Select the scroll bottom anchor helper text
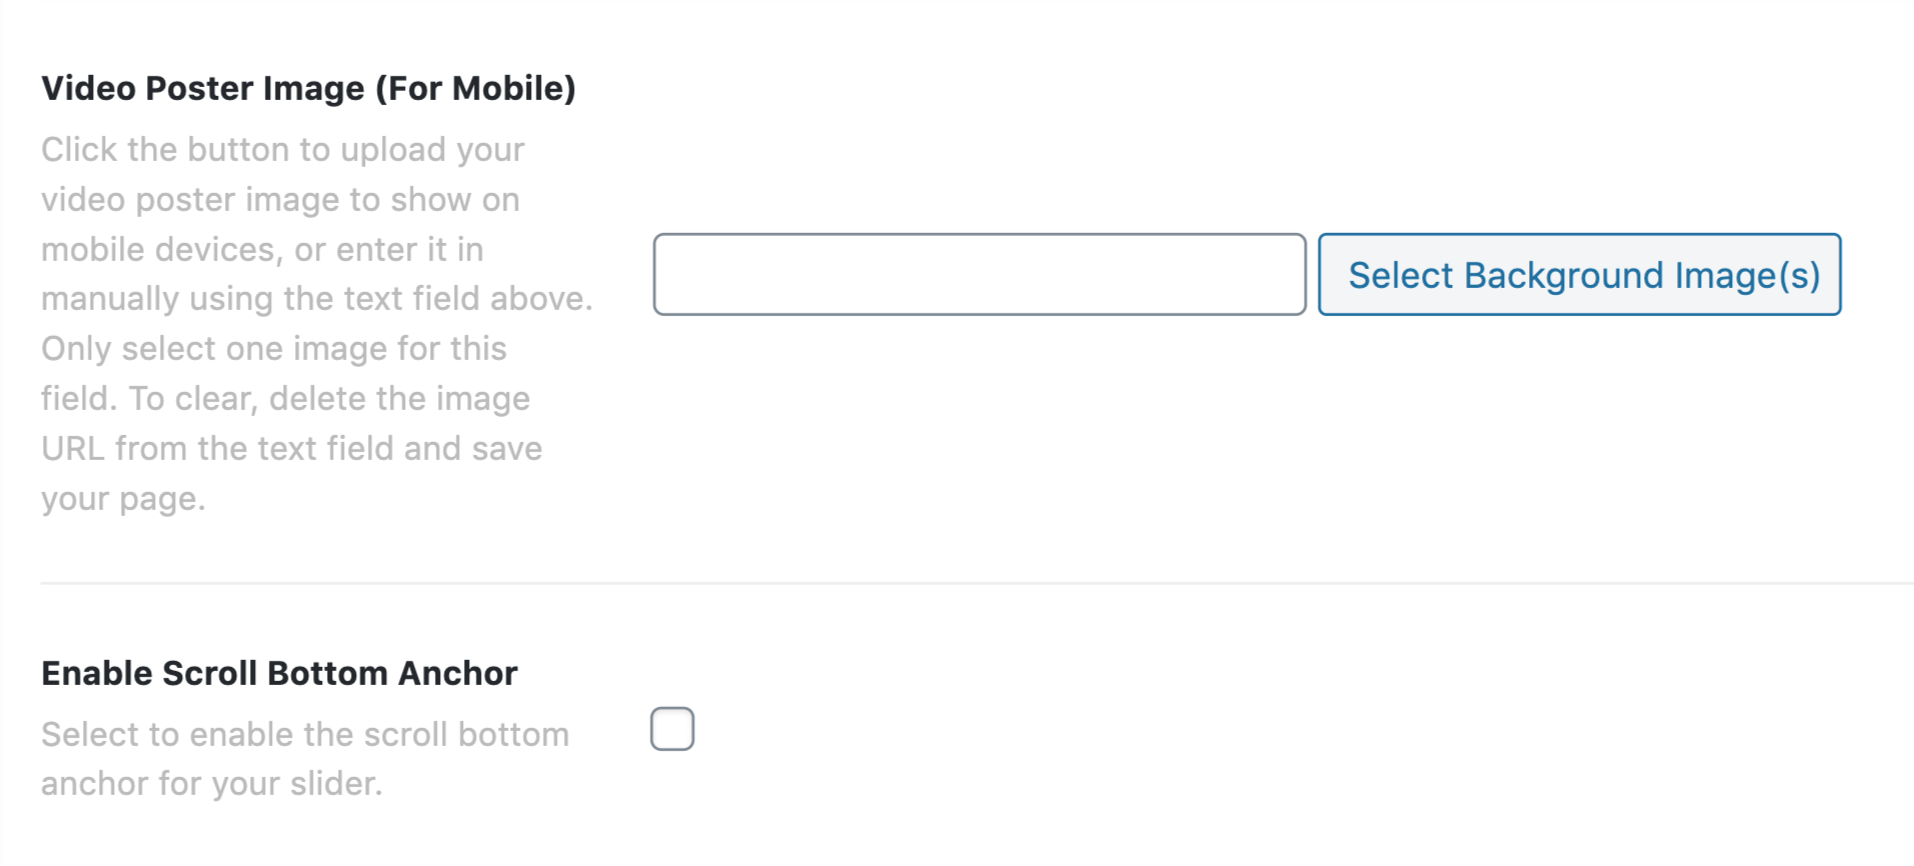Image resolution: width=1914 pixels, height=866 pixels. (x=304, y=757)
